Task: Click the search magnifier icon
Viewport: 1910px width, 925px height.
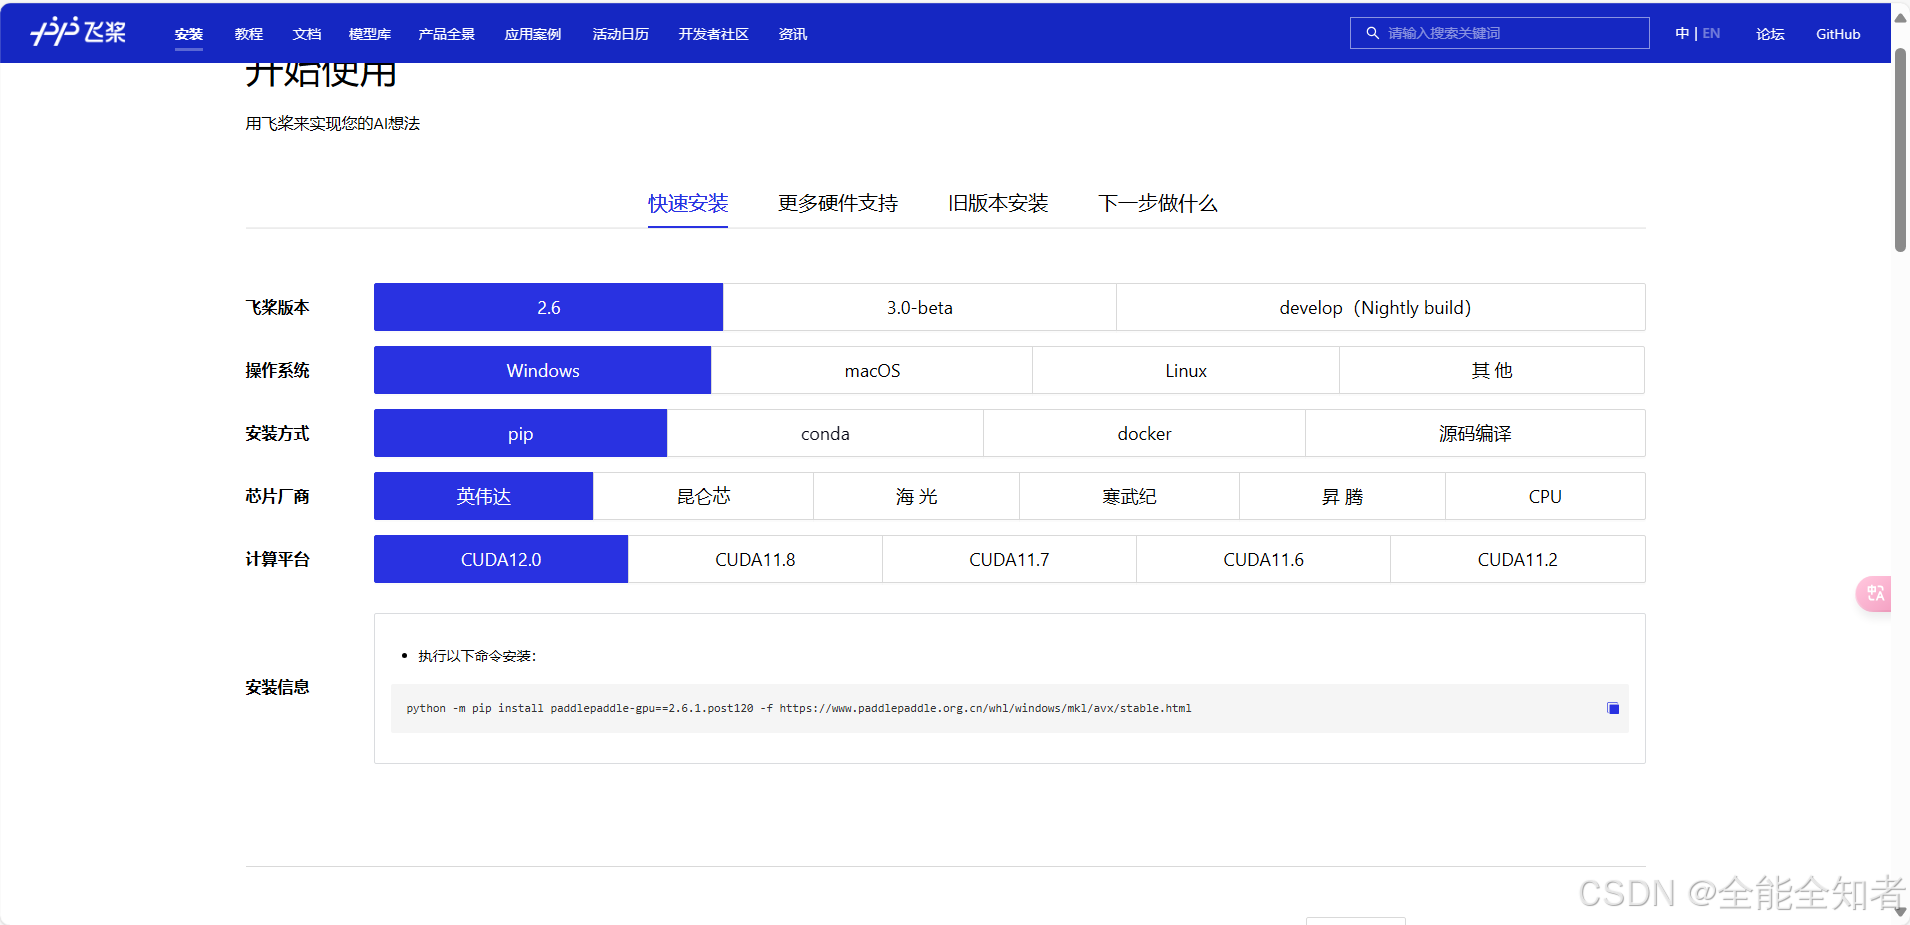Action: (x=1372, y=33)
